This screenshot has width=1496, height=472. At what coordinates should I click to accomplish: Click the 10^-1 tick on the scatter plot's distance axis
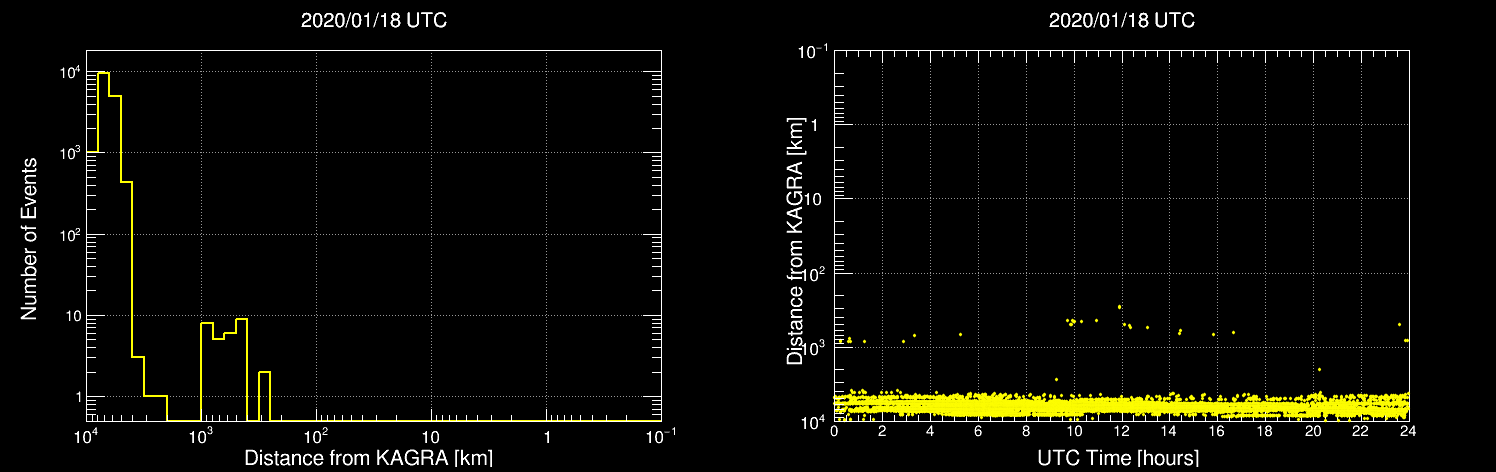[x=813, y=49]
